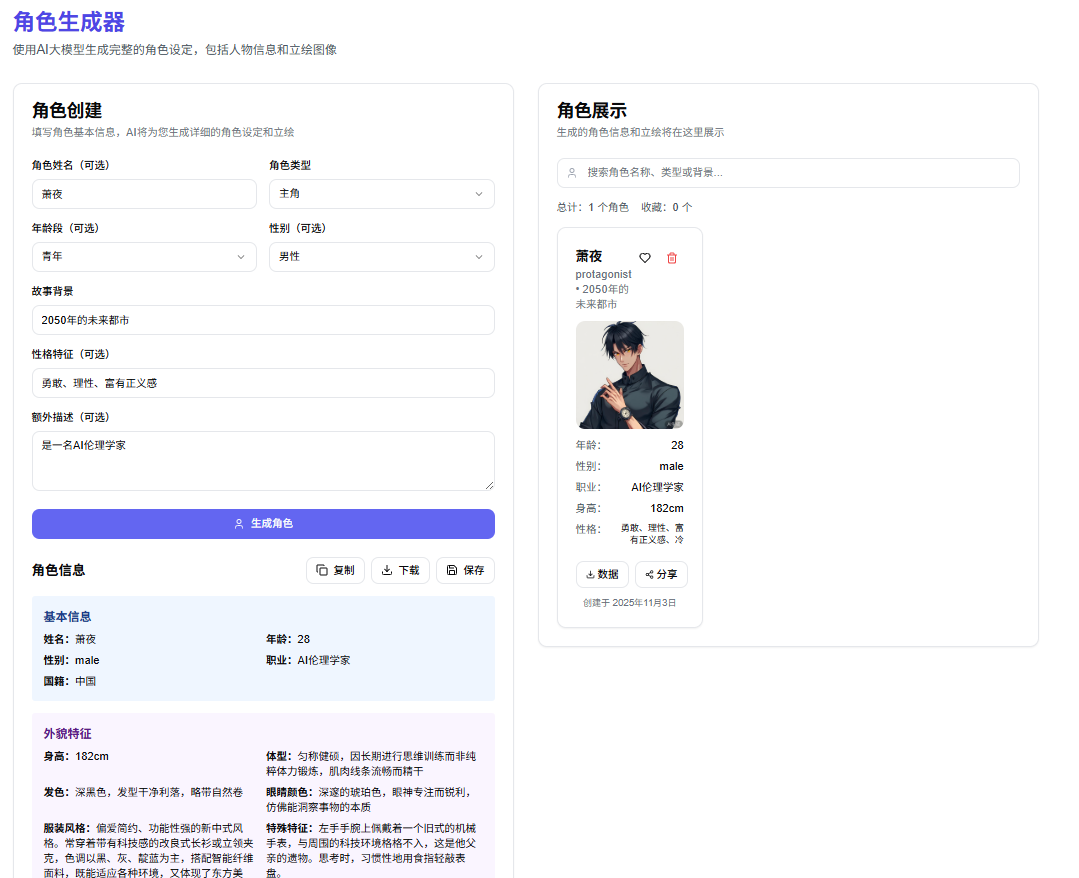Delete the 萧夜 character via trash icon

[671, 258]
